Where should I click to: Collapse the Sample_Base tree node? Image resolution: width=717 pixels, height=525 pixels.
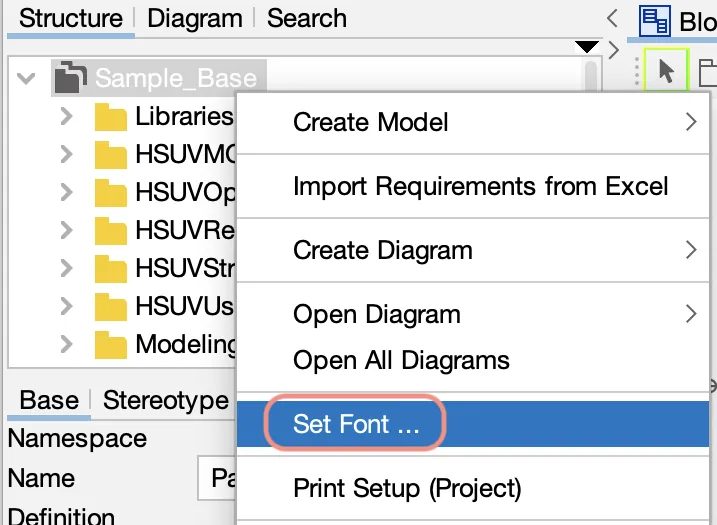click(26, 78)
